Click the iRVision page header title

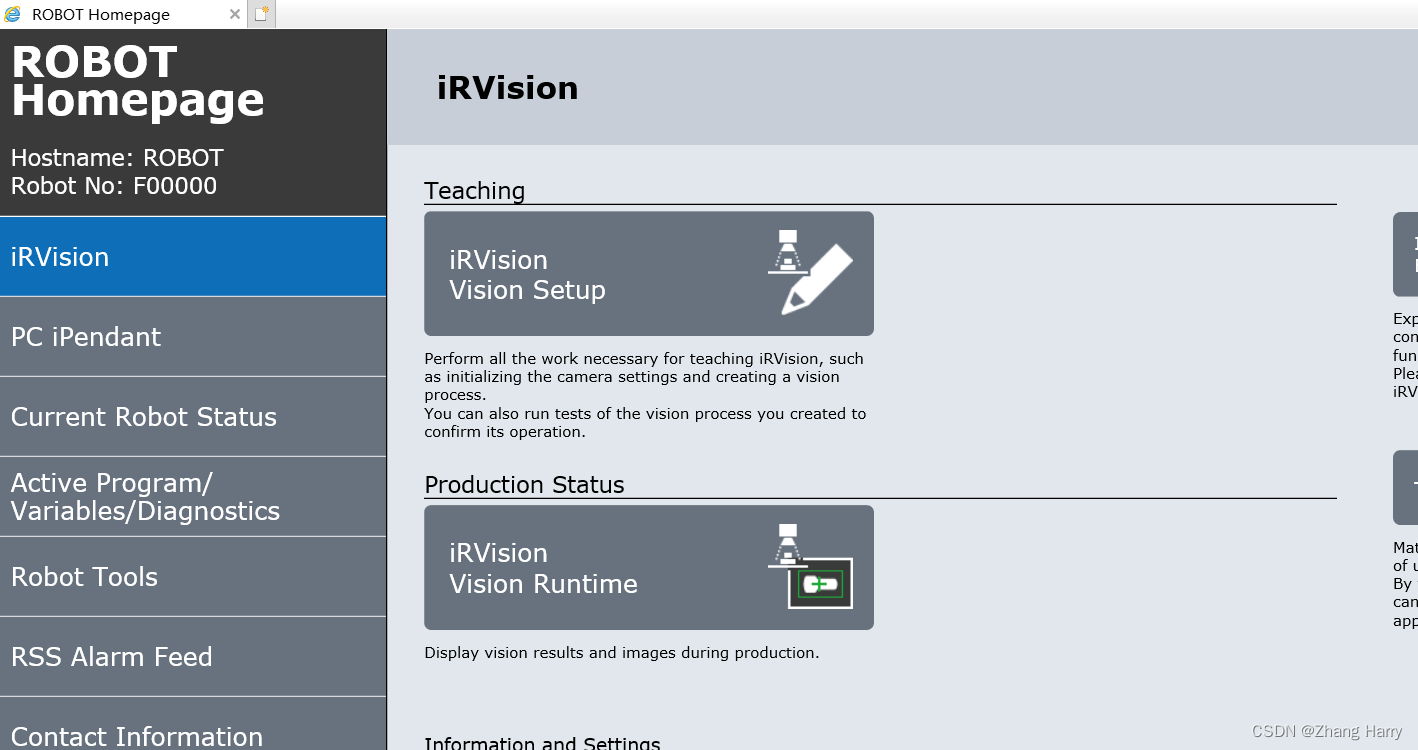508,88
